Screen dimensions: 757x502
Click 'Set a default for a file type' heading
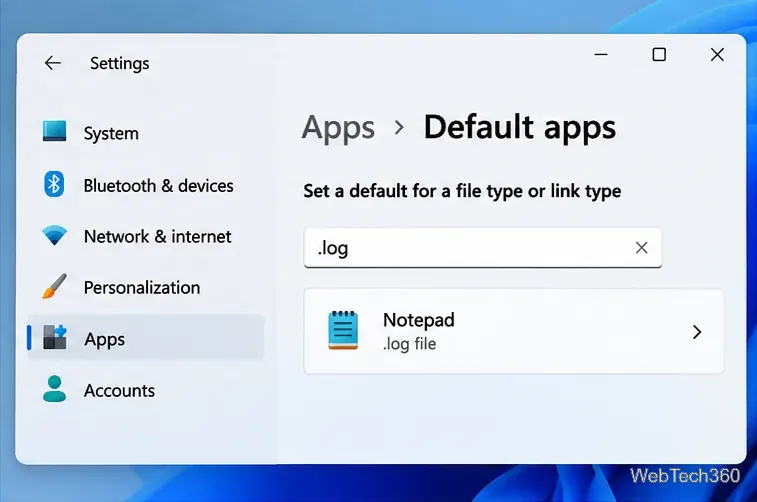point(462,191)
